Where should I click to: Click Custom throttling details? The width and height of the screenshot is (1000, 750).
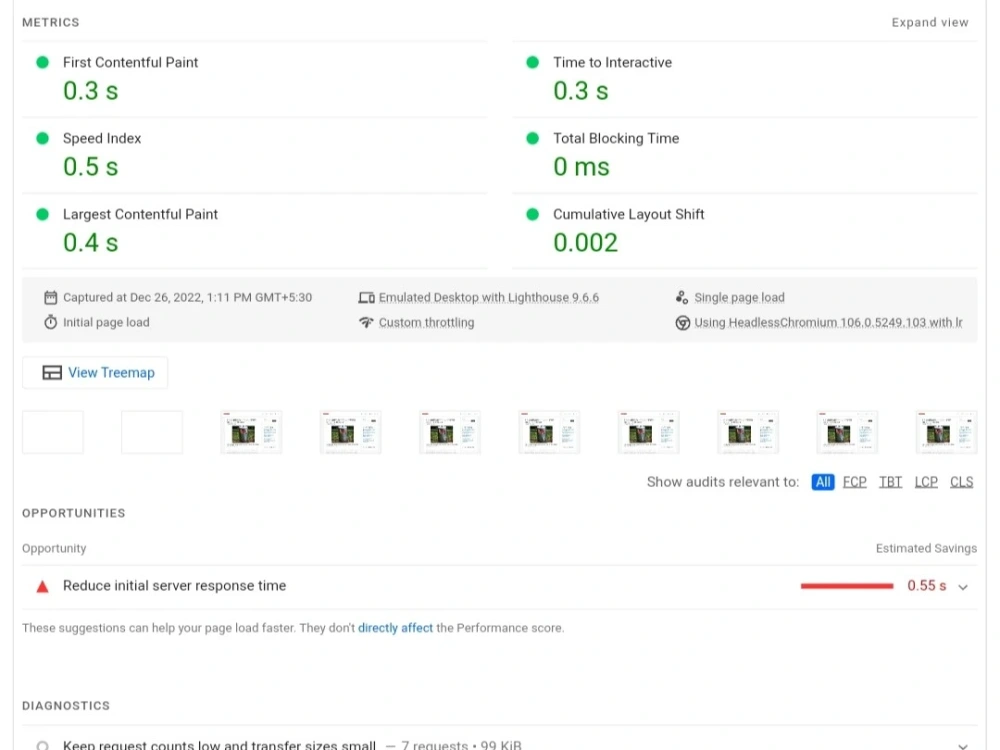click(x=427, y=323)
